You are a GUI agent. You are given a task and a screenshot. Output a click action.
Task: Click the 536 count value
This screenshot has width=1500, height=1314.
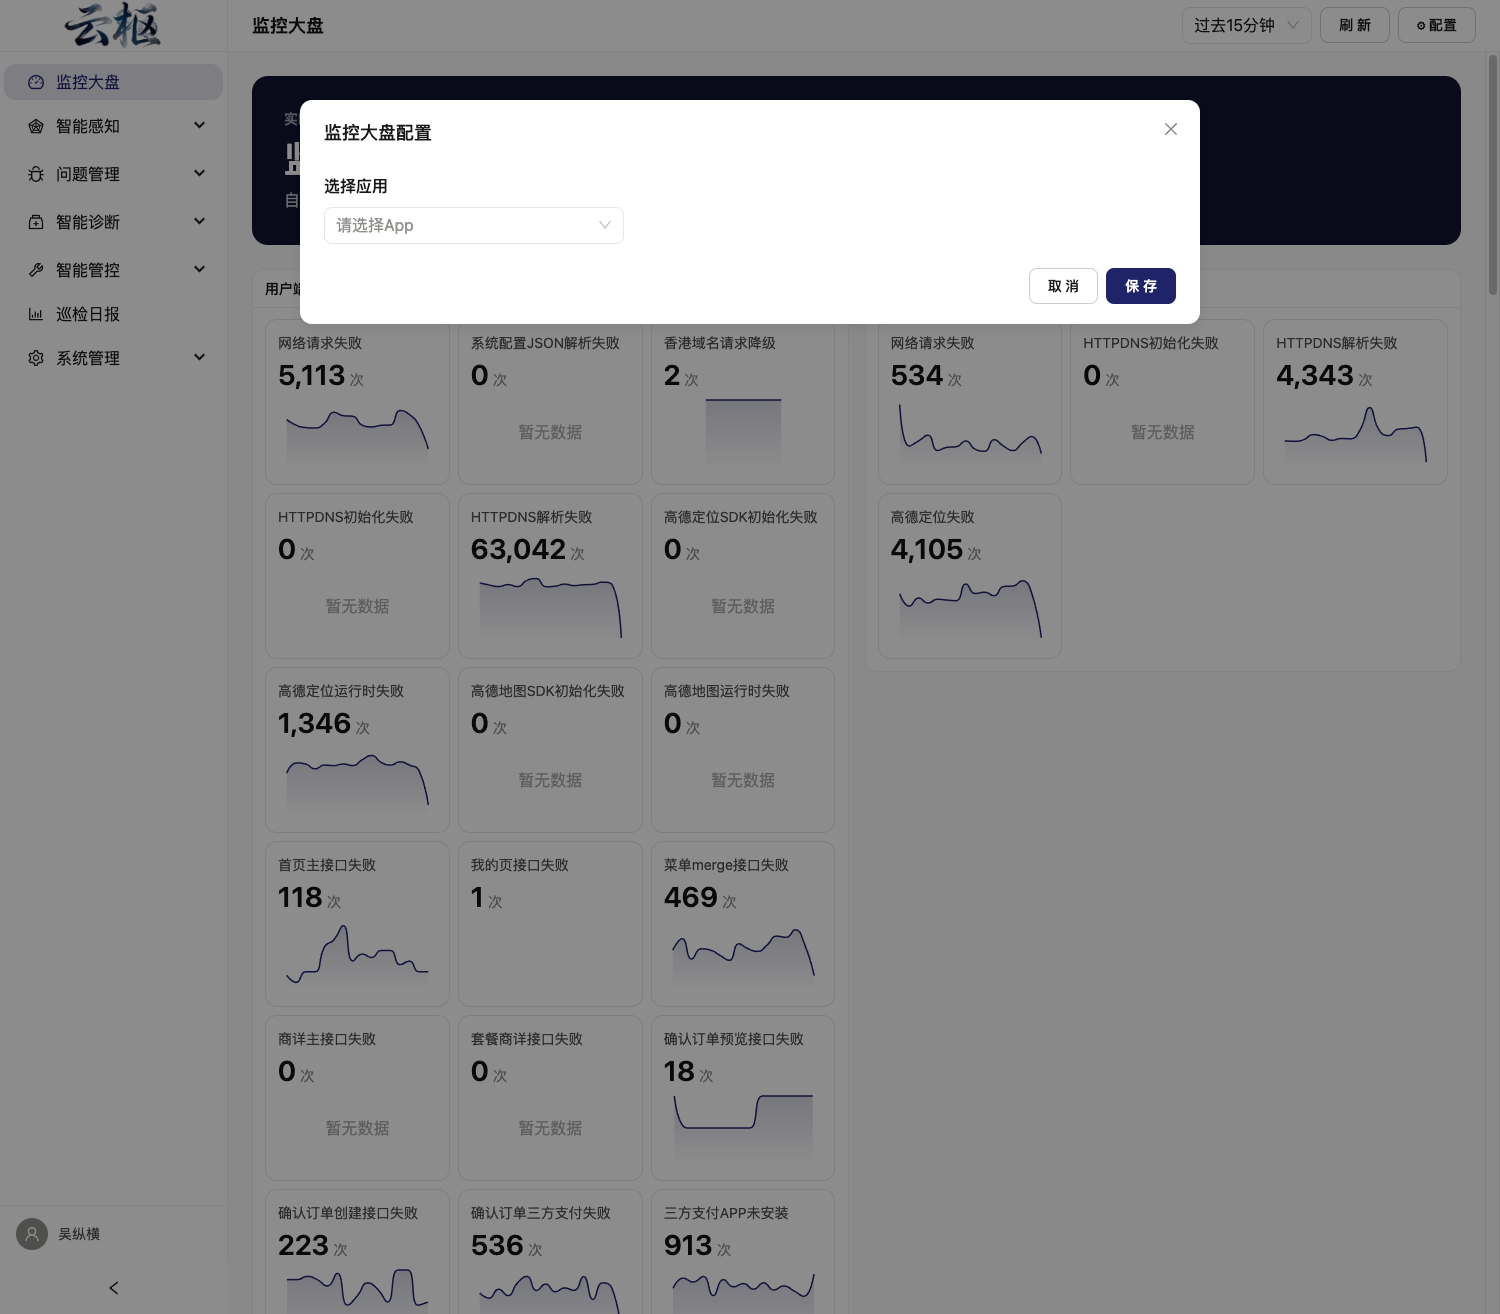coord(497,1245)
